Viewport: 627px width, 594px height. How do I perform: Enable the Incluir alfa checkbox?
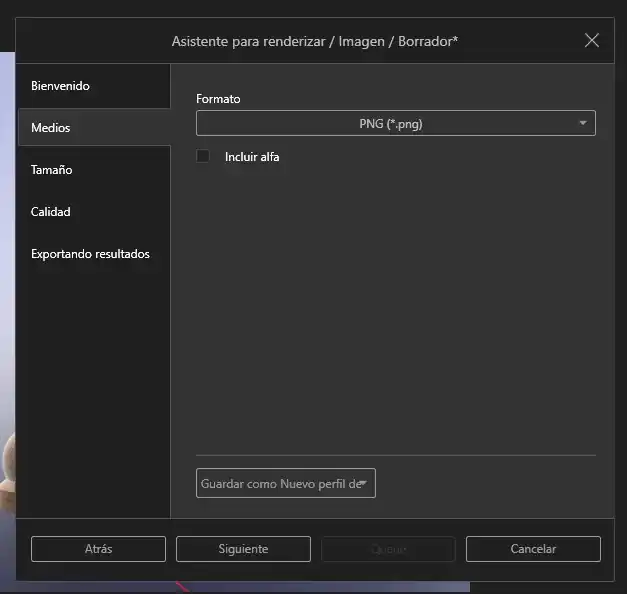[x=203, y=156]
